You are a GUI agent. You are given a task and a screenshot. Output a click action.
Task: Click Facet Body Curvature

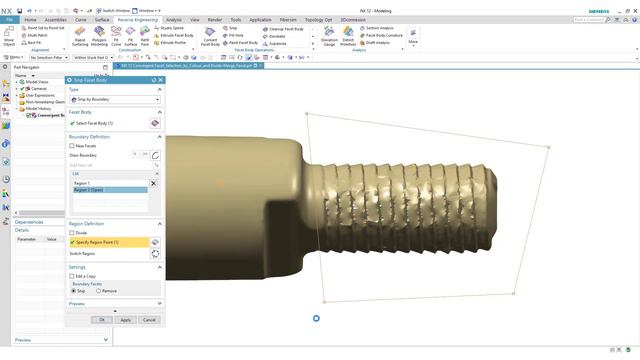pyautogui.click(x=381, y=36)
